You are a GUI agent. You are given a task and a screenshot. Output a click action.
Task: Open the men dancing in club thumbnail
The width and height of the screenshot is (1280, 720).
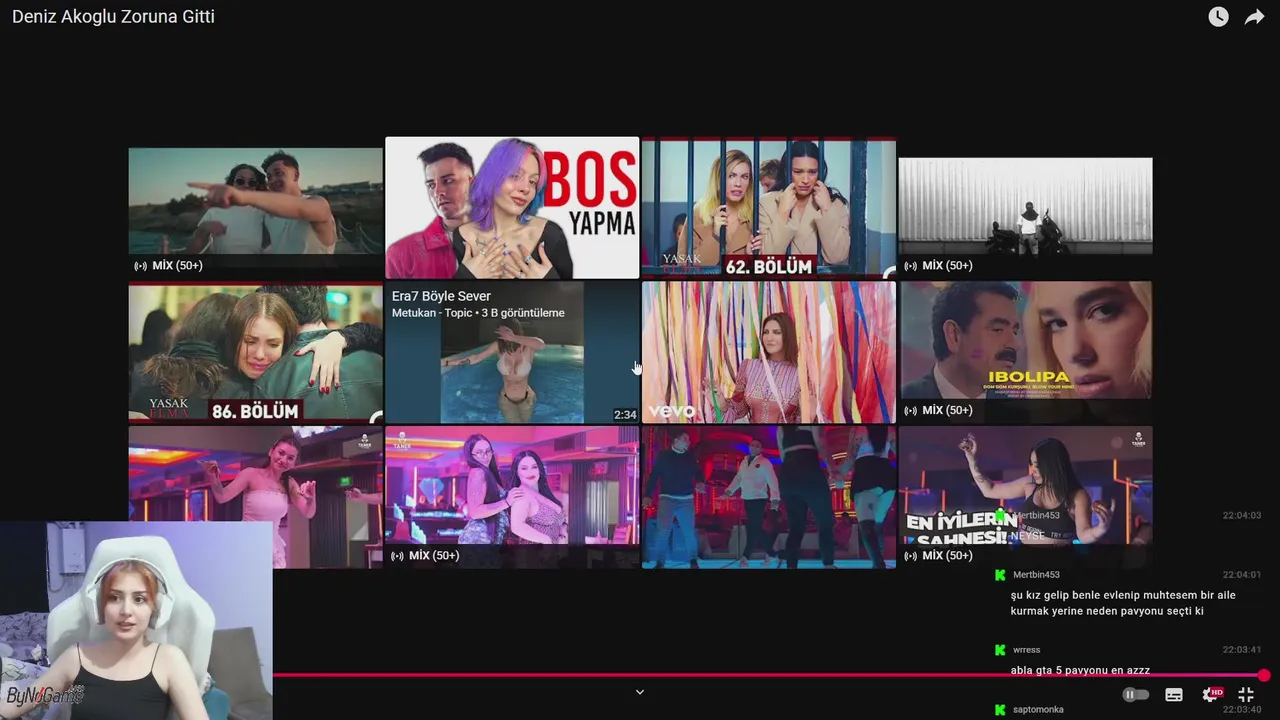(x=769, y=497)
